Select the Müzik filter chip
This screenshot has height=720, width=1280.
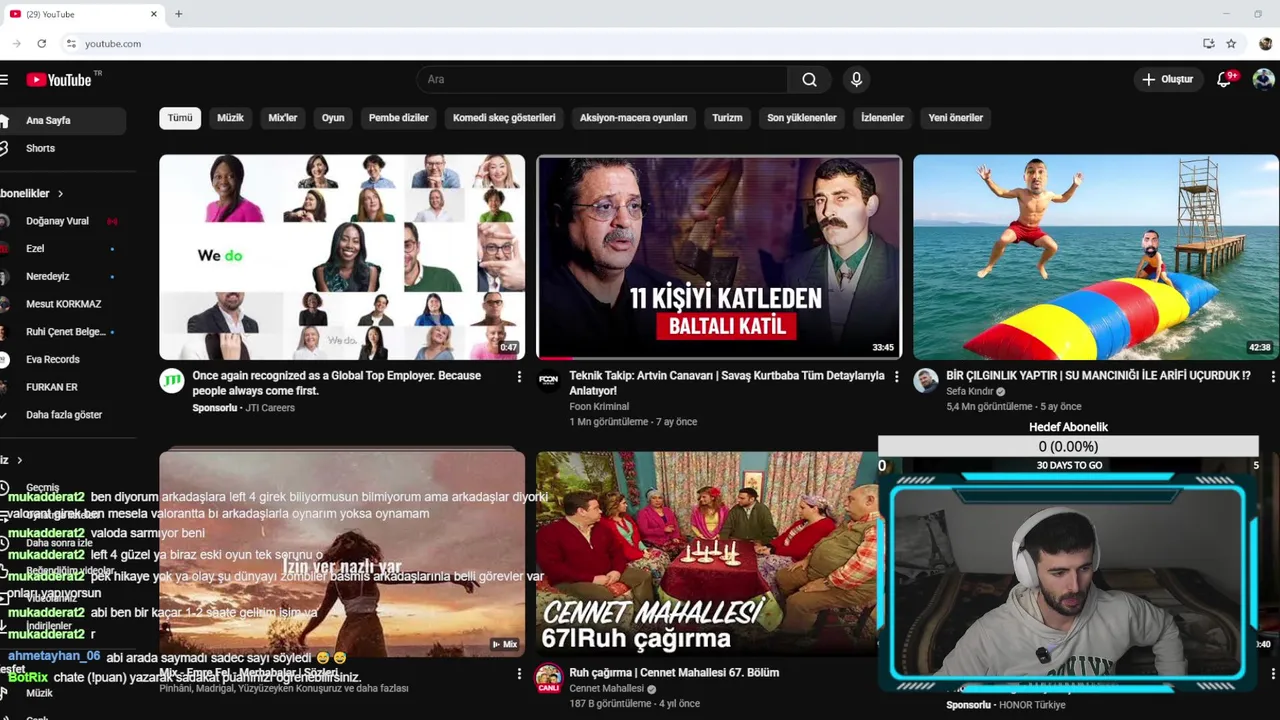(x=230, y=118)
